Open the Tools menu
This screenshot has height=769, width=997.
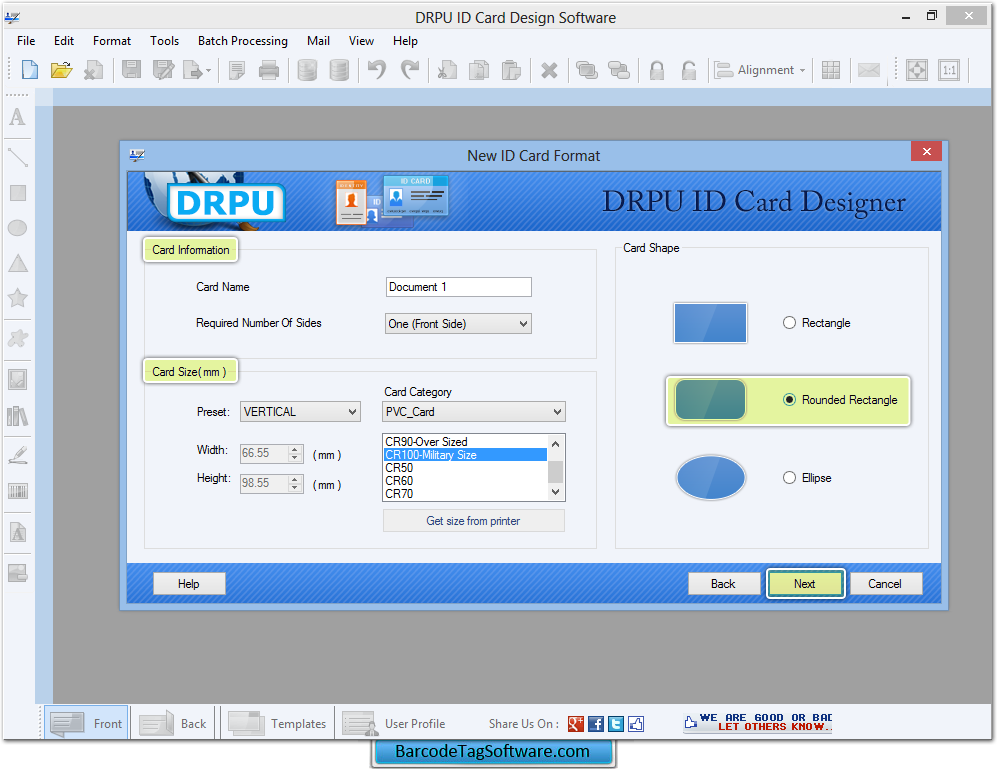click(165, 41)
